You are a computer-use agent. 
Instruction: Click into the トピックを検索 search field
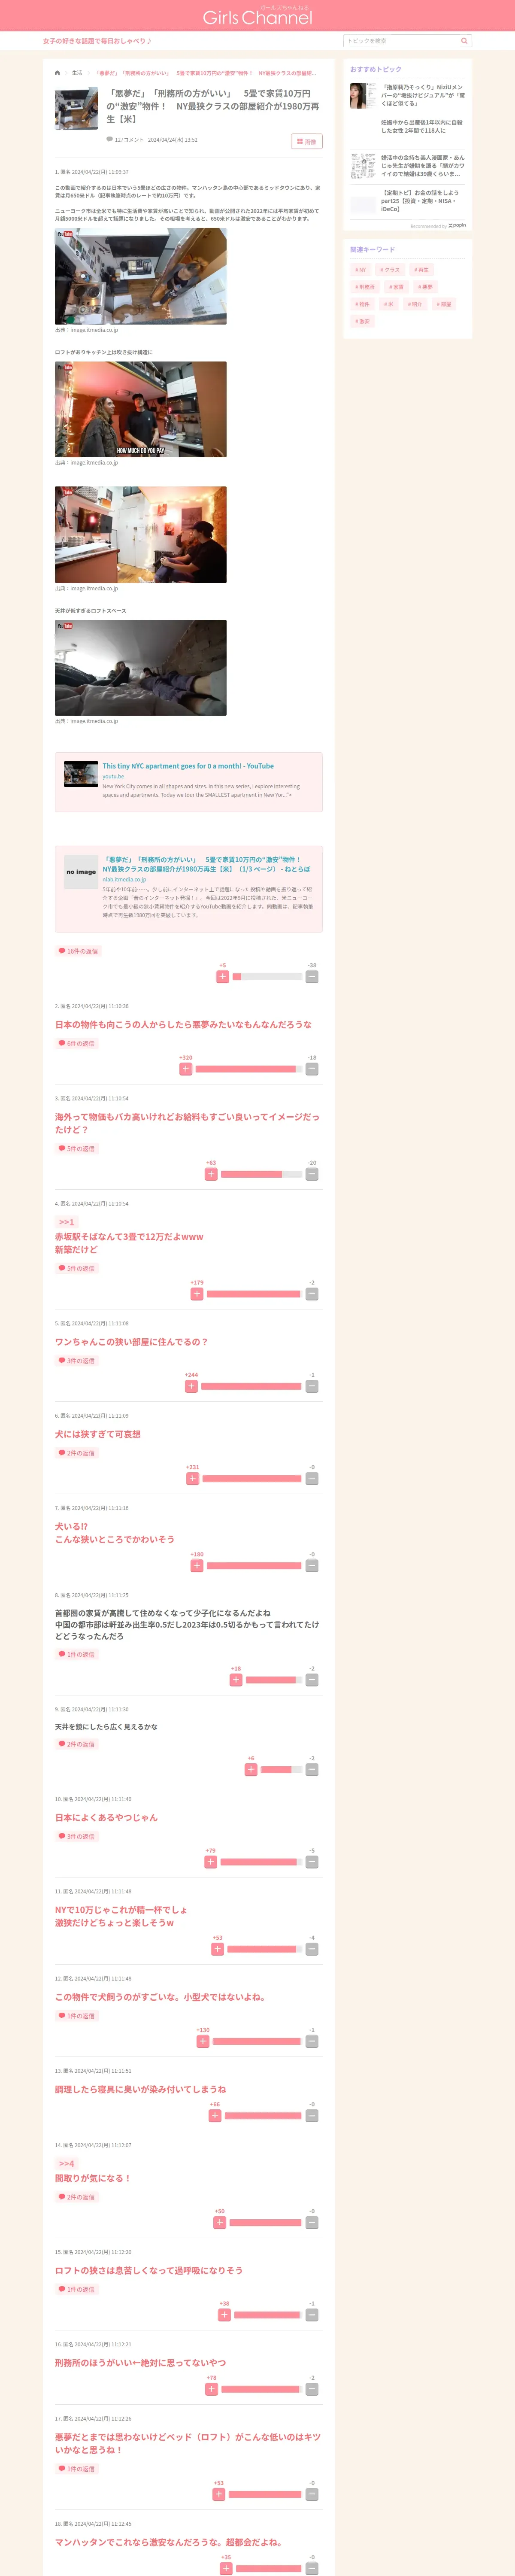tap(401, 41)
